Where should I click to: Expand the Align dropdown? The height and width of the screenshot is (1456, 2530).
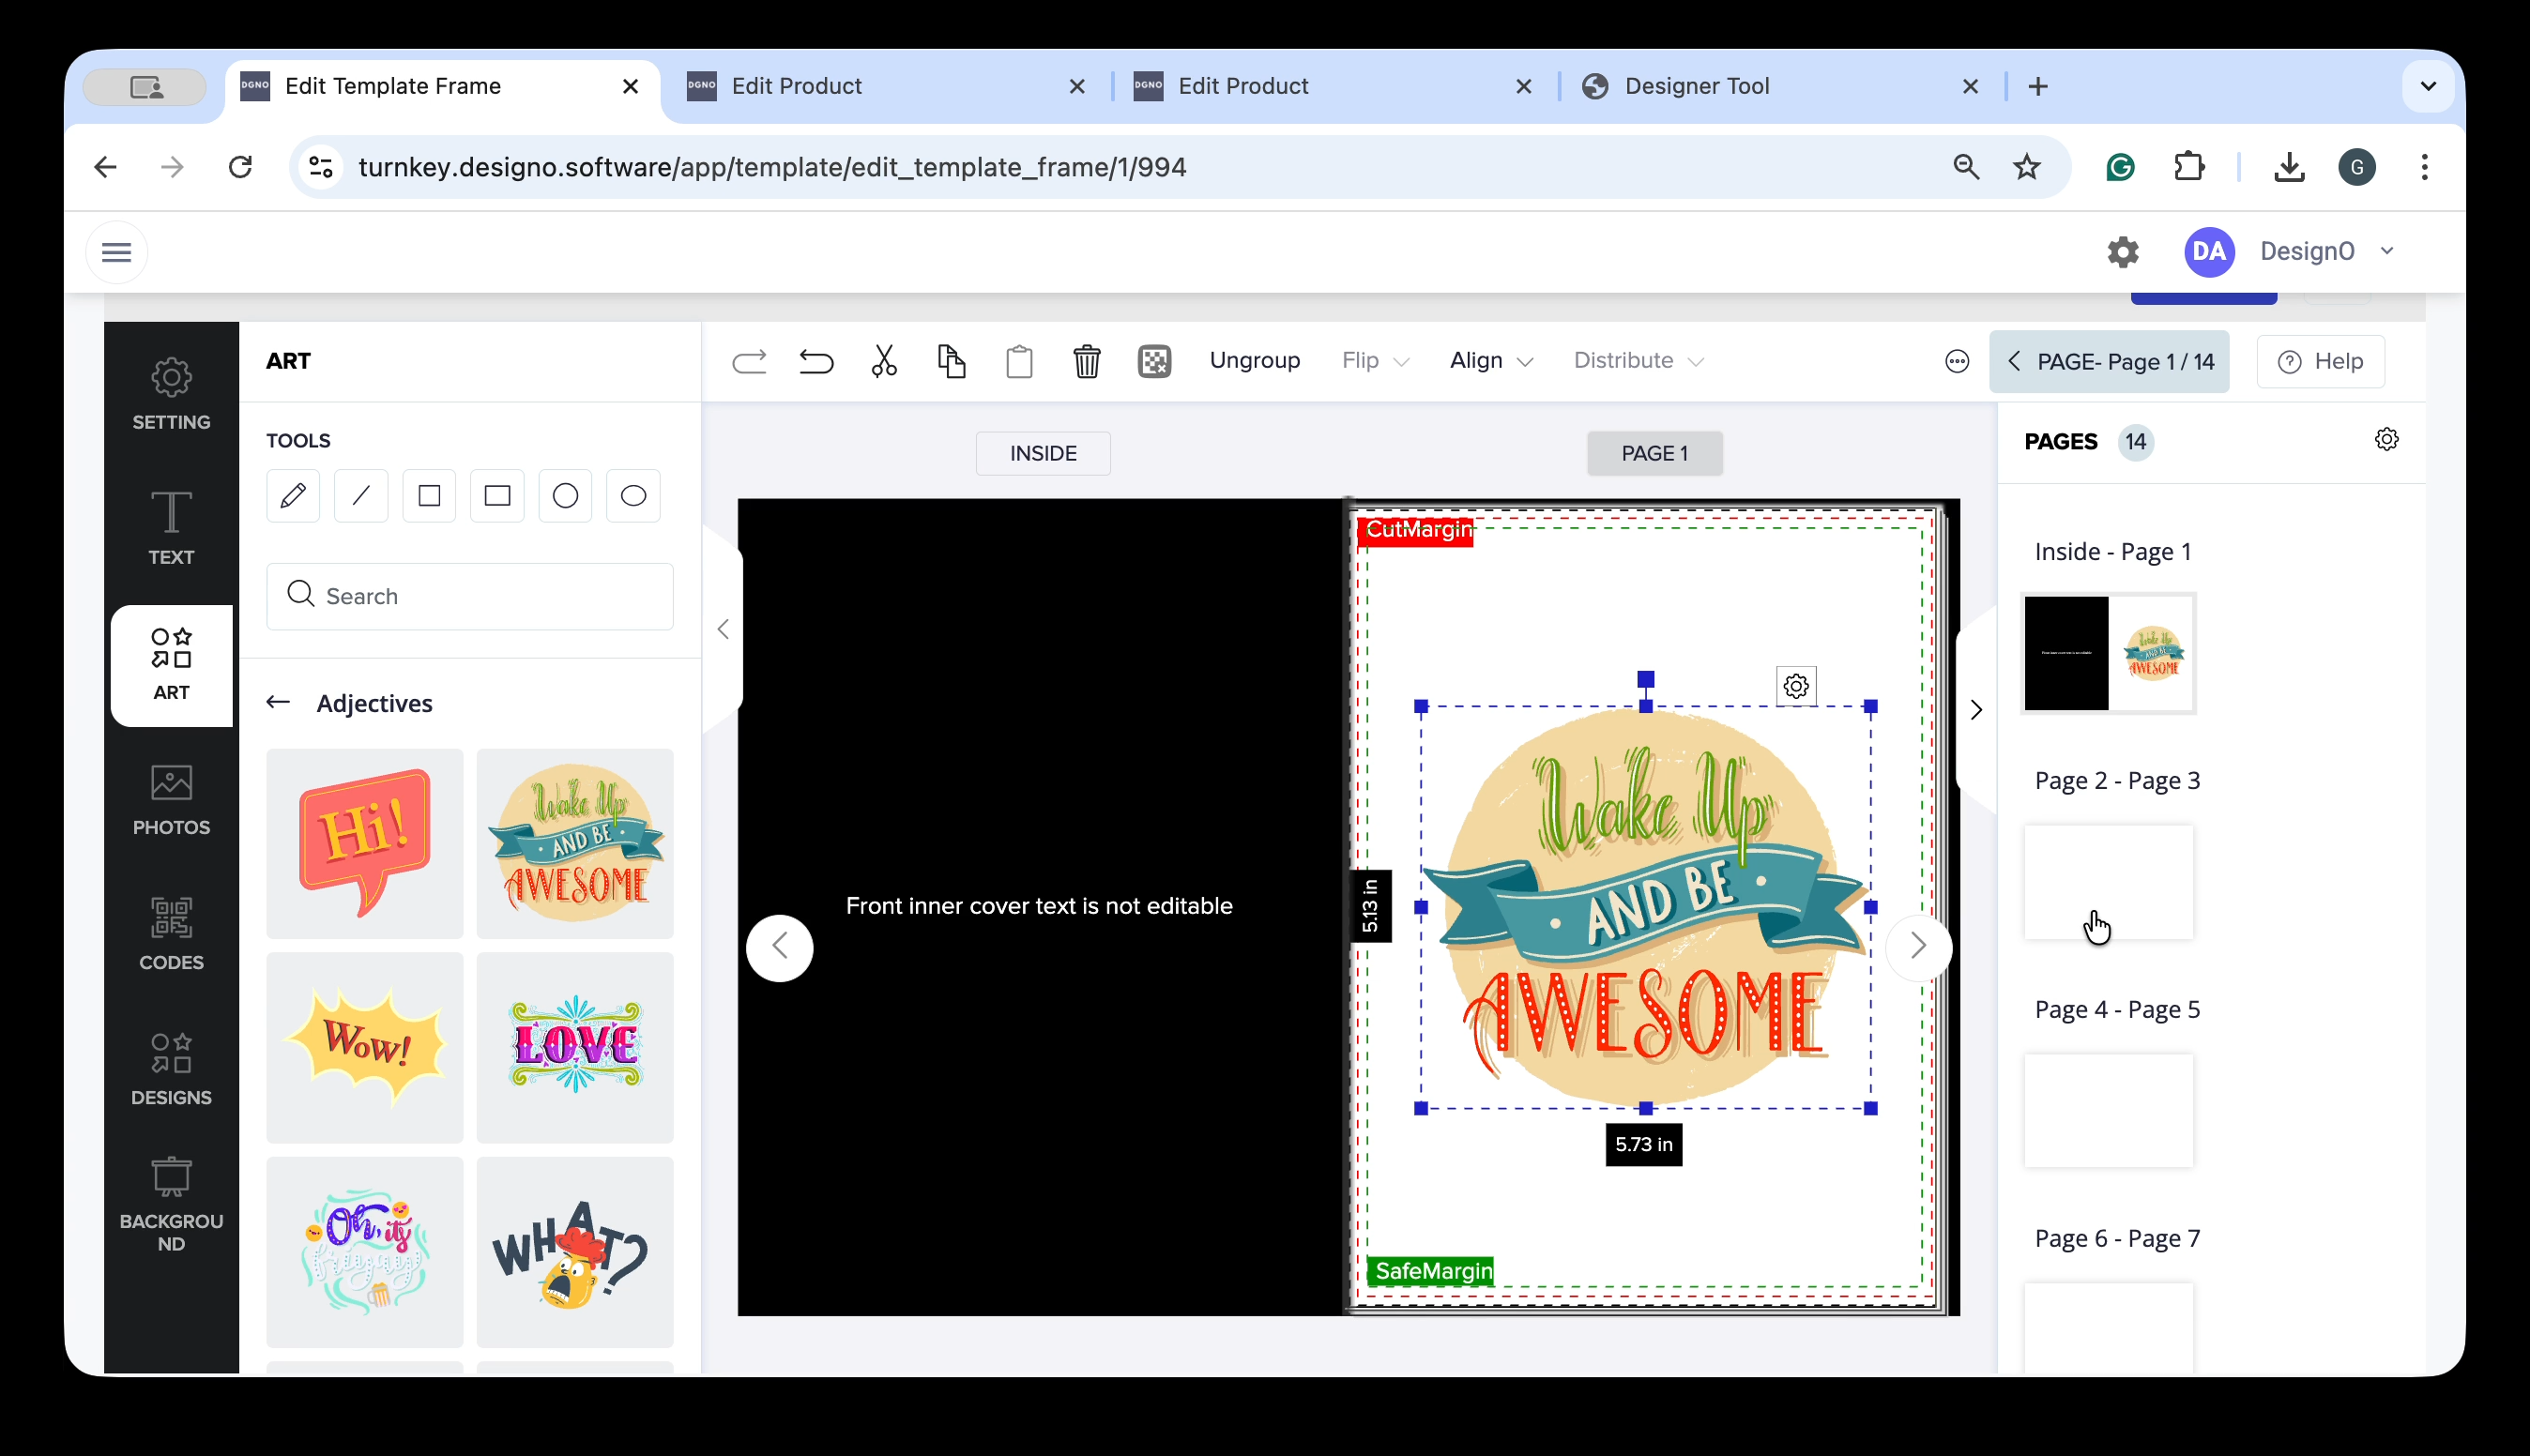[x=1490, y=361]
